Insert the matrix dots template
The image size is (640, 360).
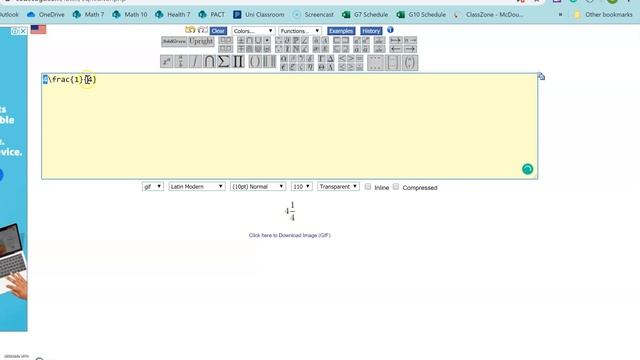[x=375, y=62]
